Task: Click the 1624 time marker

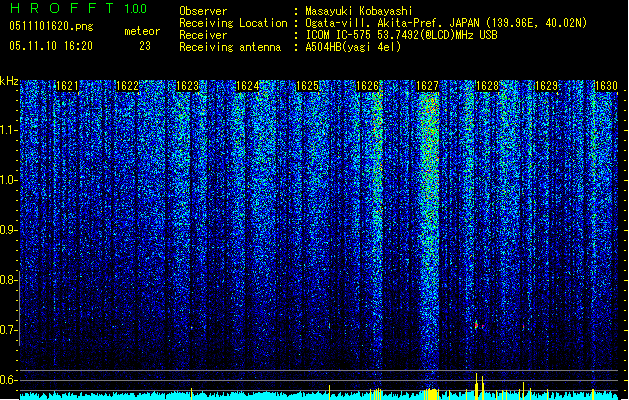Action: (x=248, y=86)
